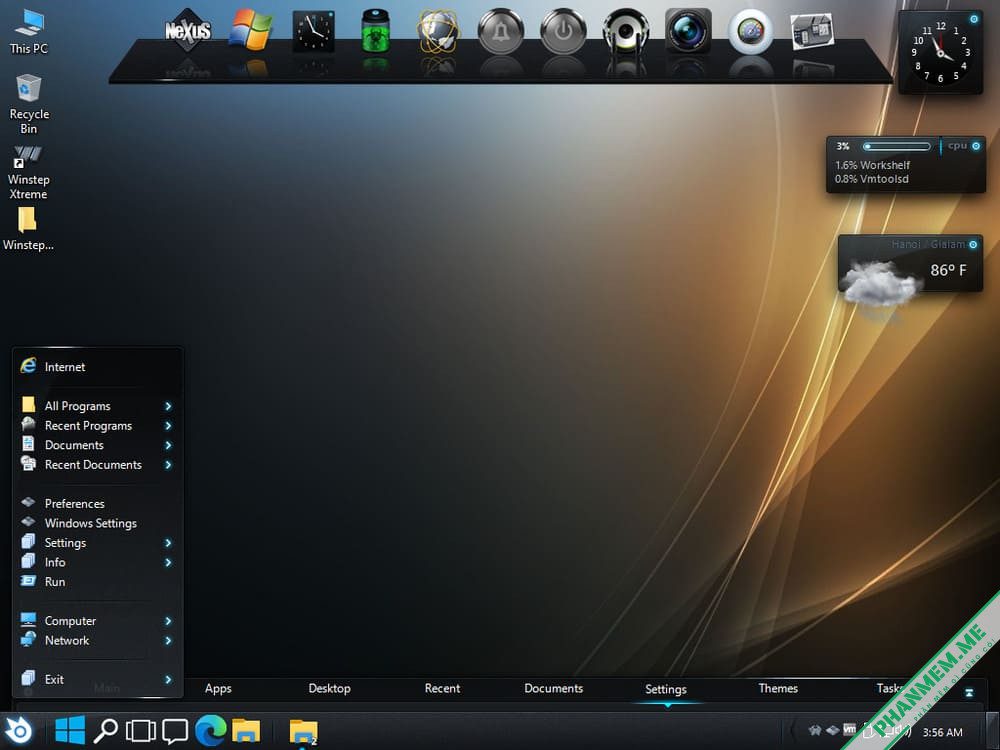
Task: Open the green biohazard canister dock icon
Action: [376, 30]
